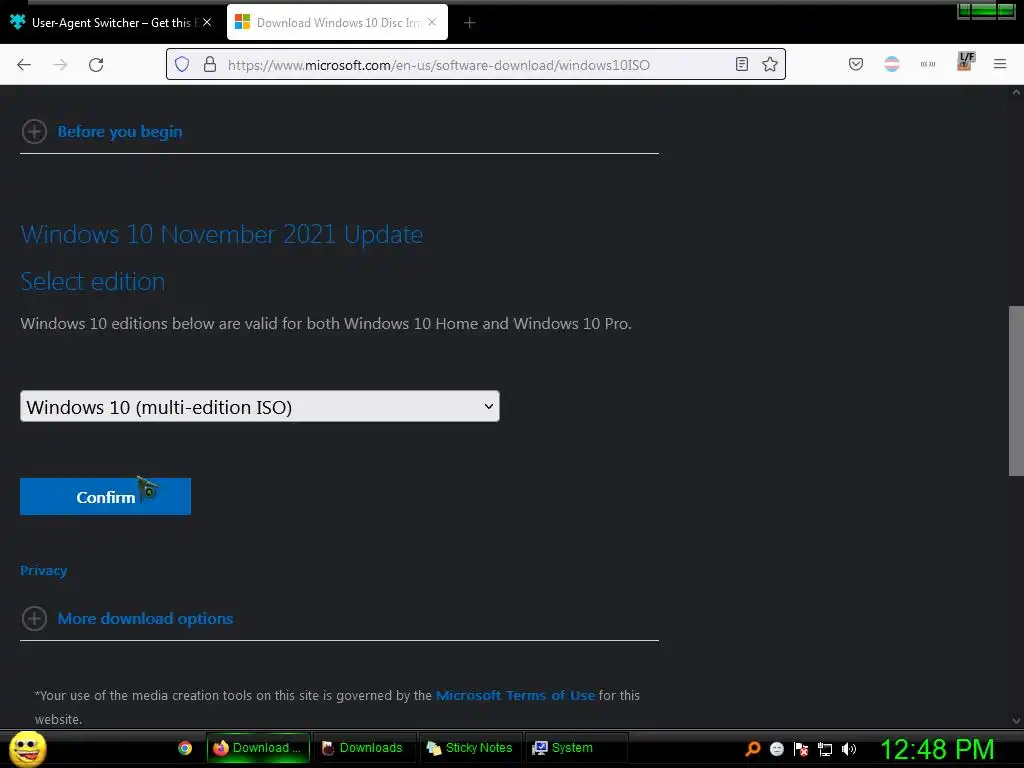Switch to the User-Agent Switcher tab
1024x768 pixels.
click(111, 23)
